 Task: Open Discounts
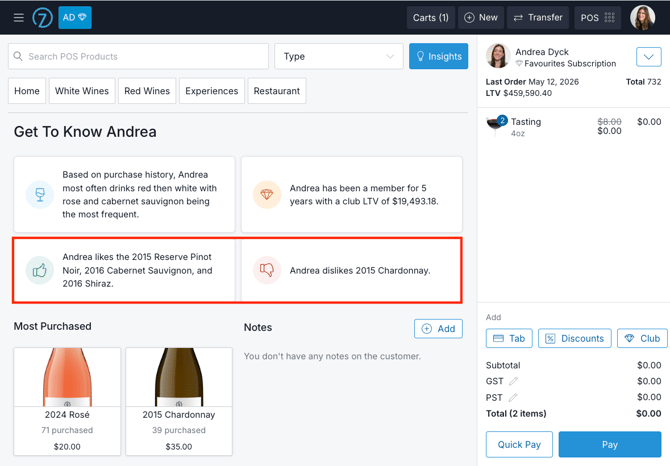[x=575, y=338]
